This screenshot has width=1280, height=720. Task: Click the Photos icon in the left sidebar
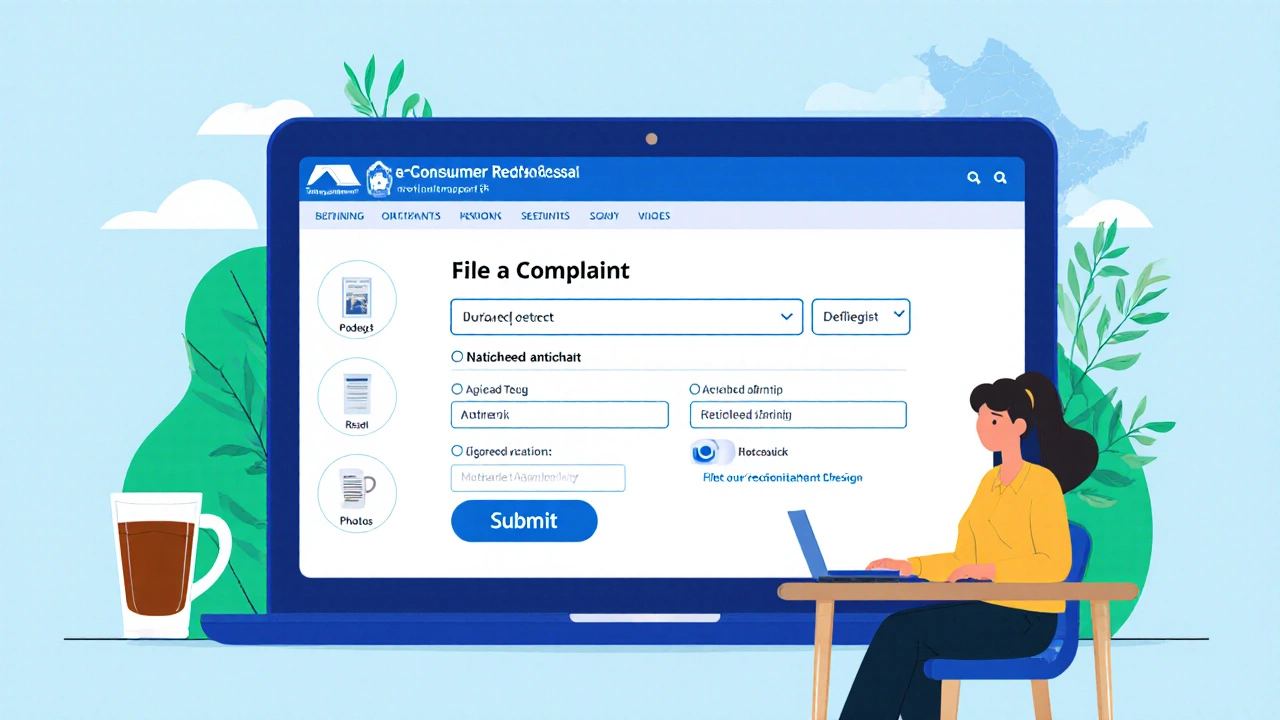(x=357, y=491)
